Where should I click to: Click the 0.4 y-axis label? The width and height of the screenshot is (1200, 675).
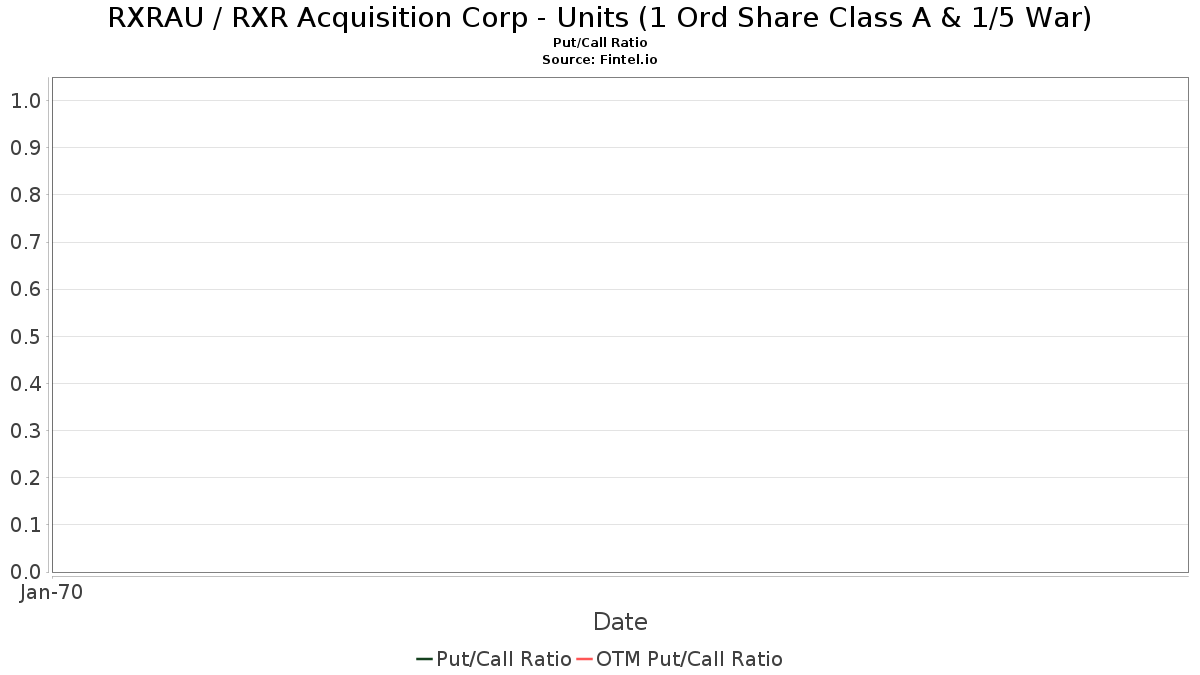[x=26, y=384]
